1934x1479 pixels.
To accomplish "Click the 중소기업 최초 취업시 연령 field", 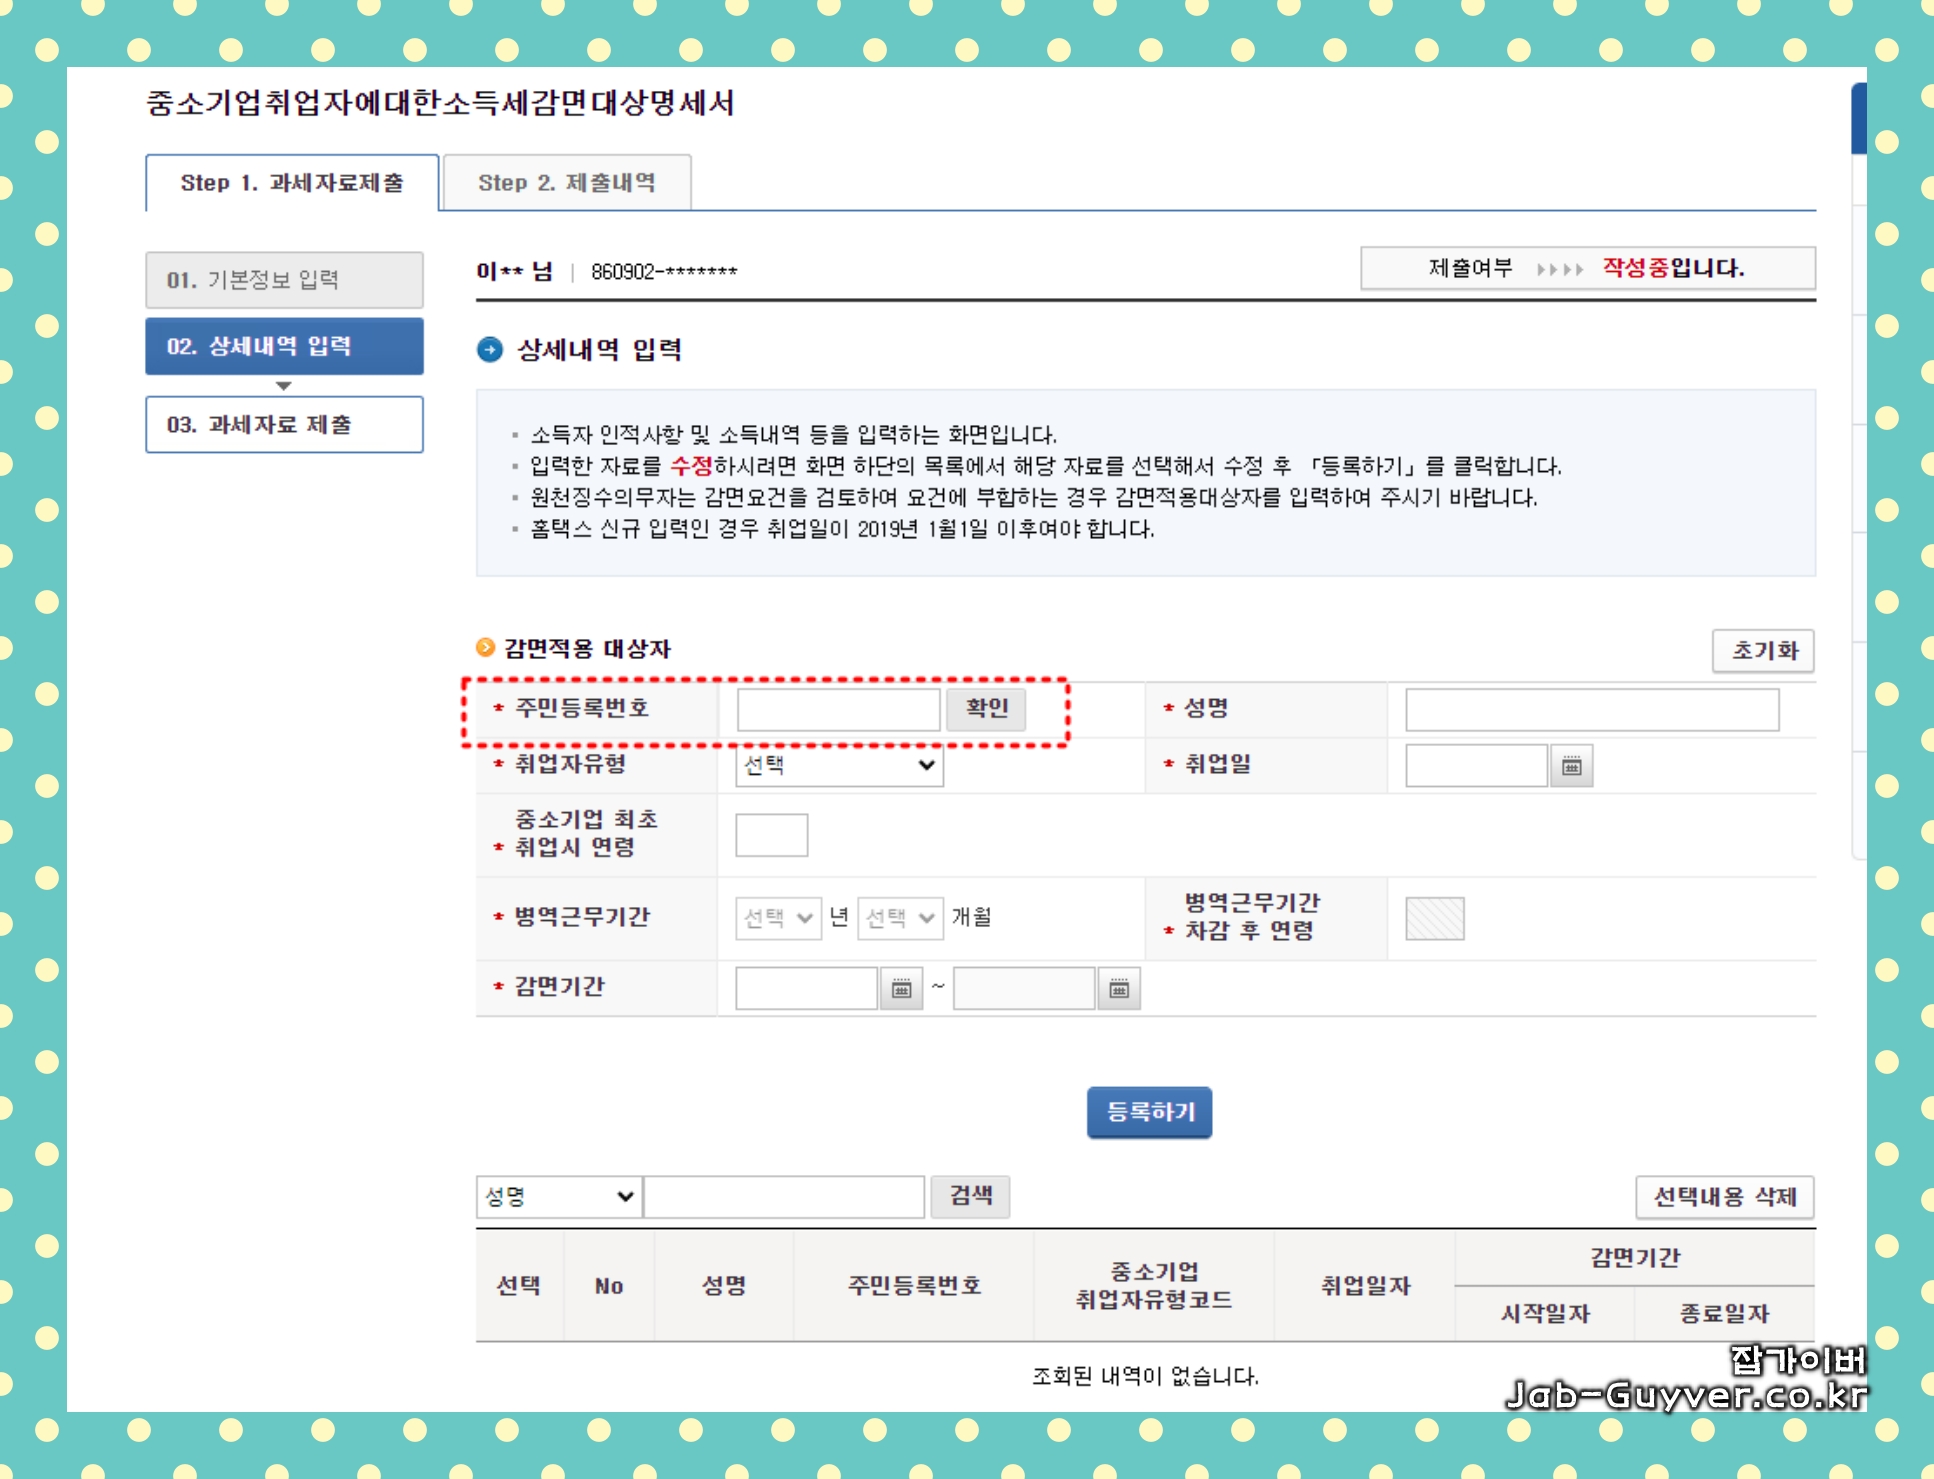I will 770,834.
